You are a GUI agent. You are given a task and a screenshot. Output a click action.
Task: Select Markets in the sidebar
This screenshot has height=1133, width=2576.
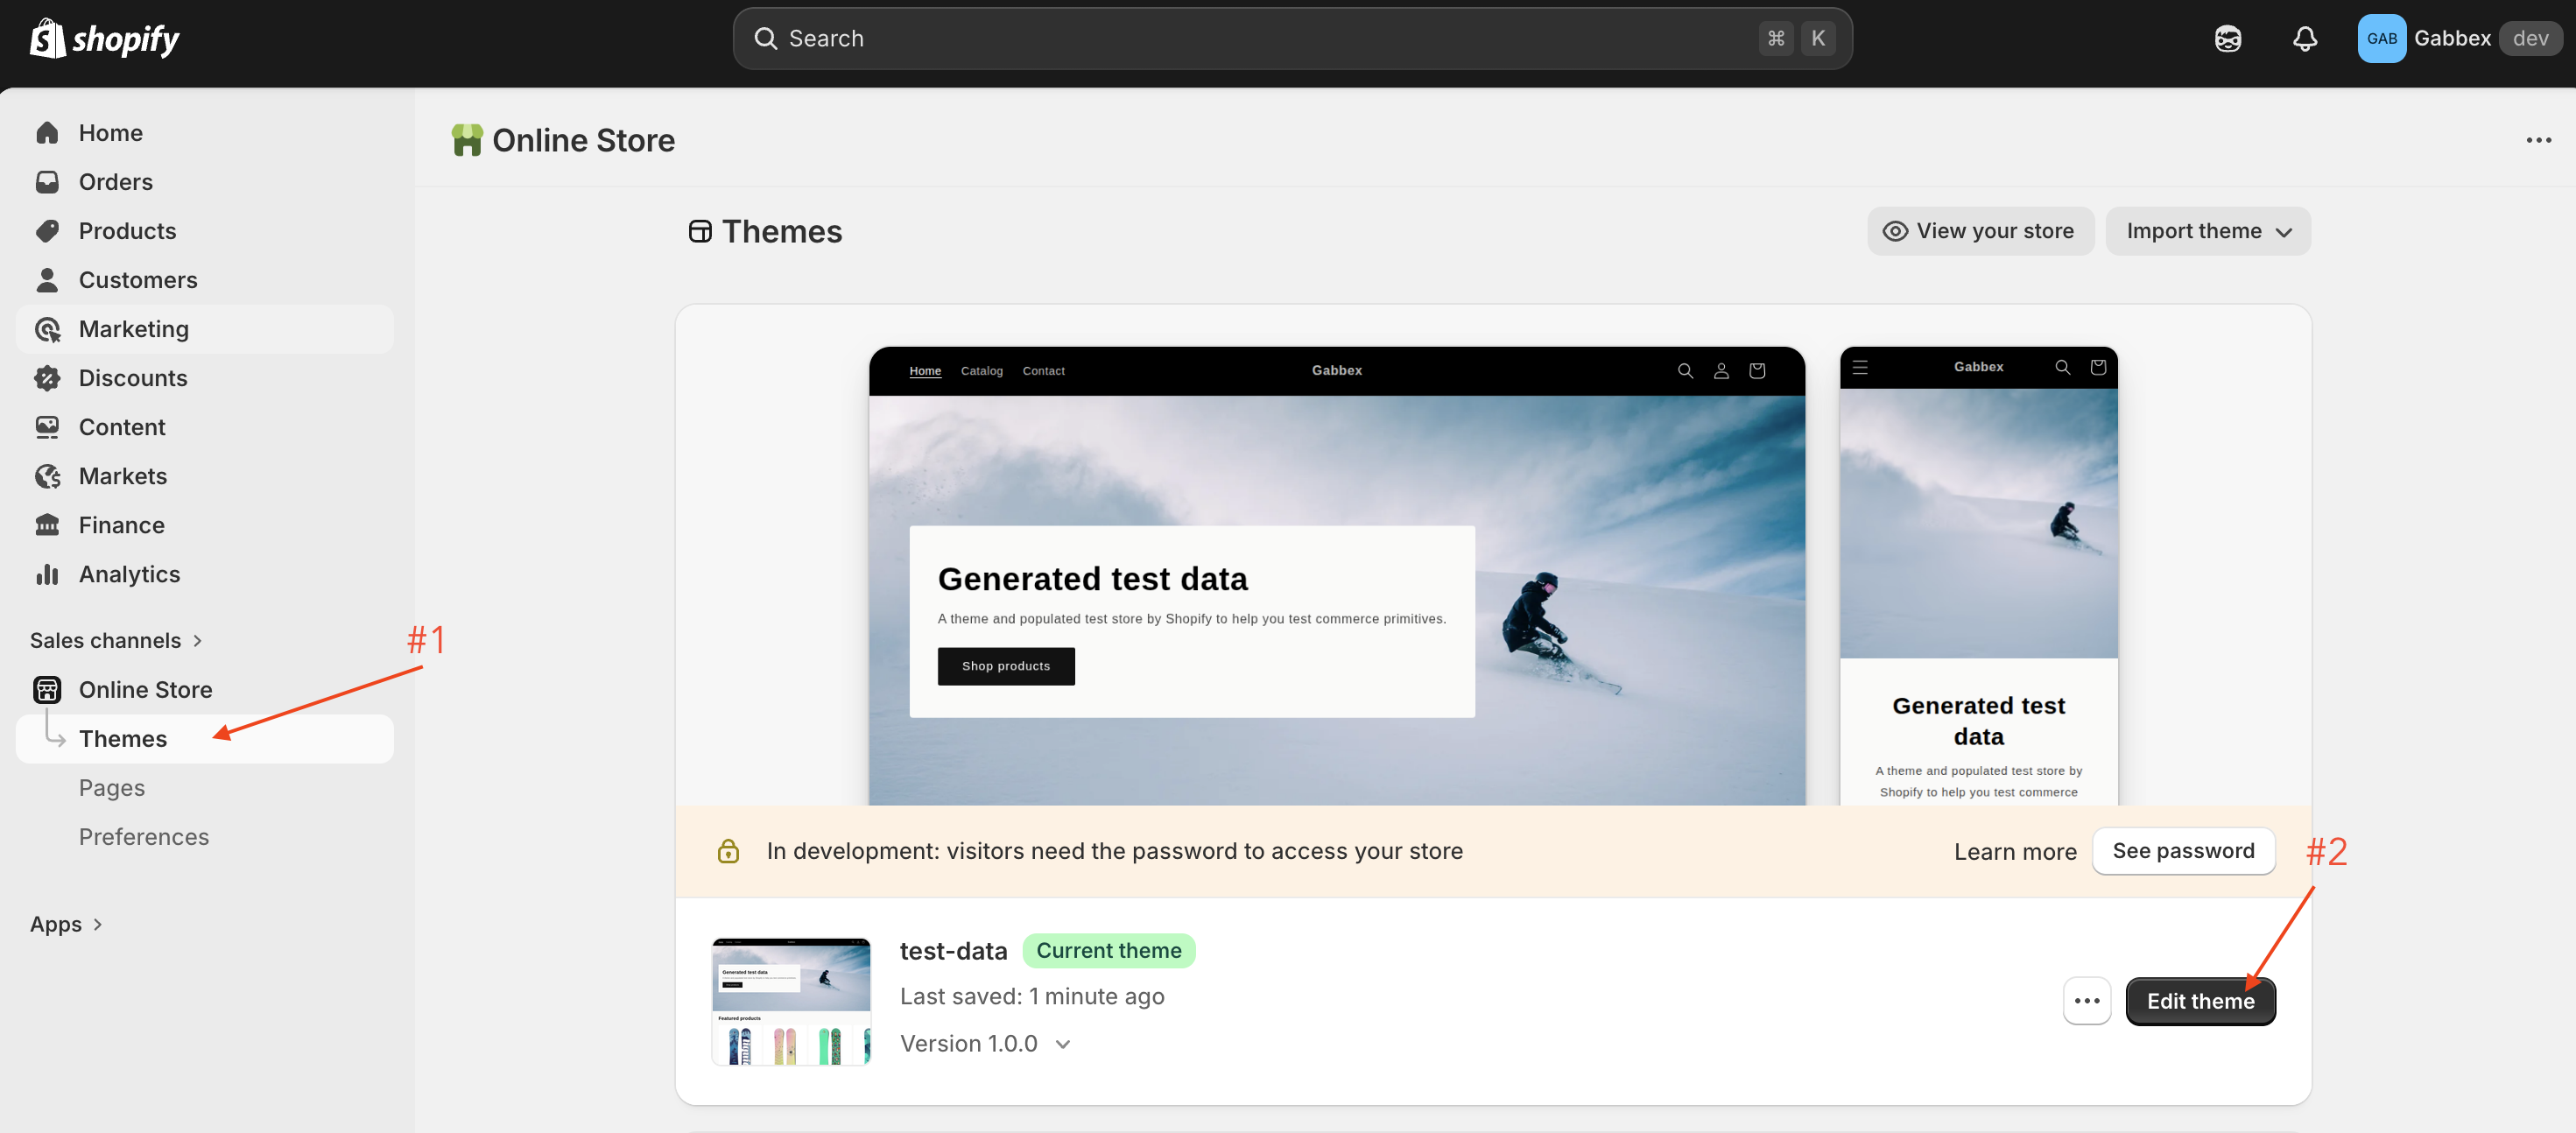pyautogui.click(x=122, y=475)
